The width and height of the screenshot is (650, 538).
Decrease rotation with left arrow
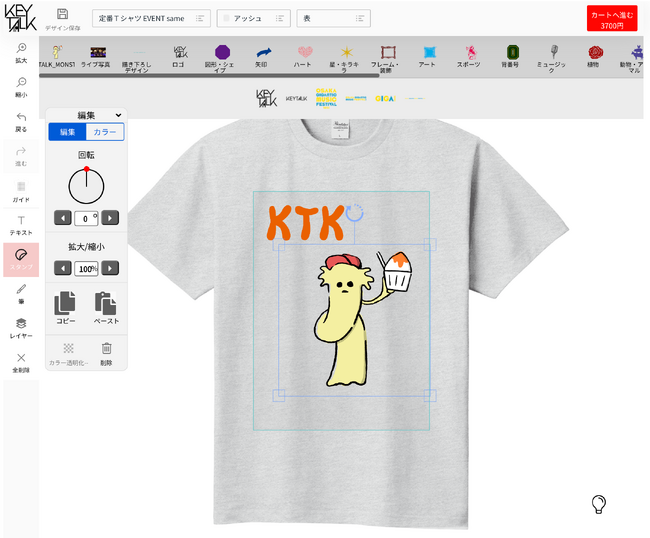pos(63,218)
